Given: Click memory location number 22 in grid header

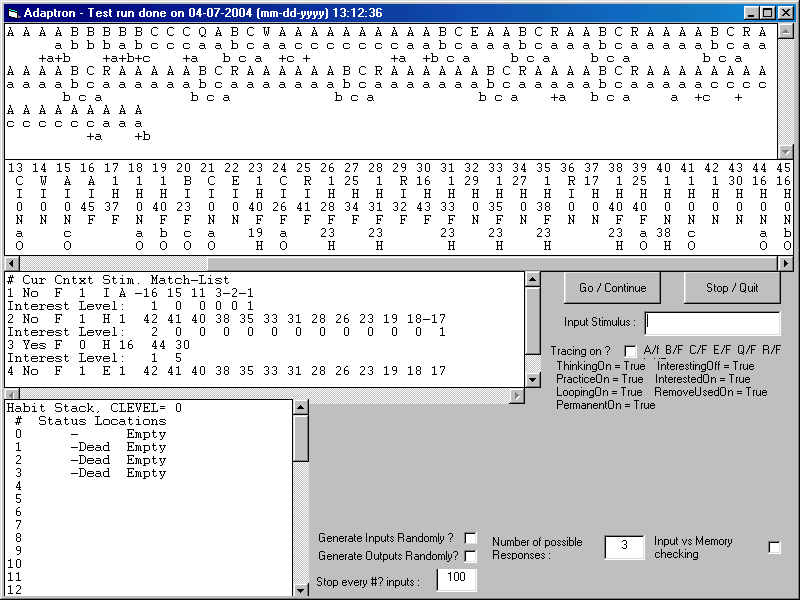Looking at the screenshot, I should pyautogui.click(x=232, y=168).
